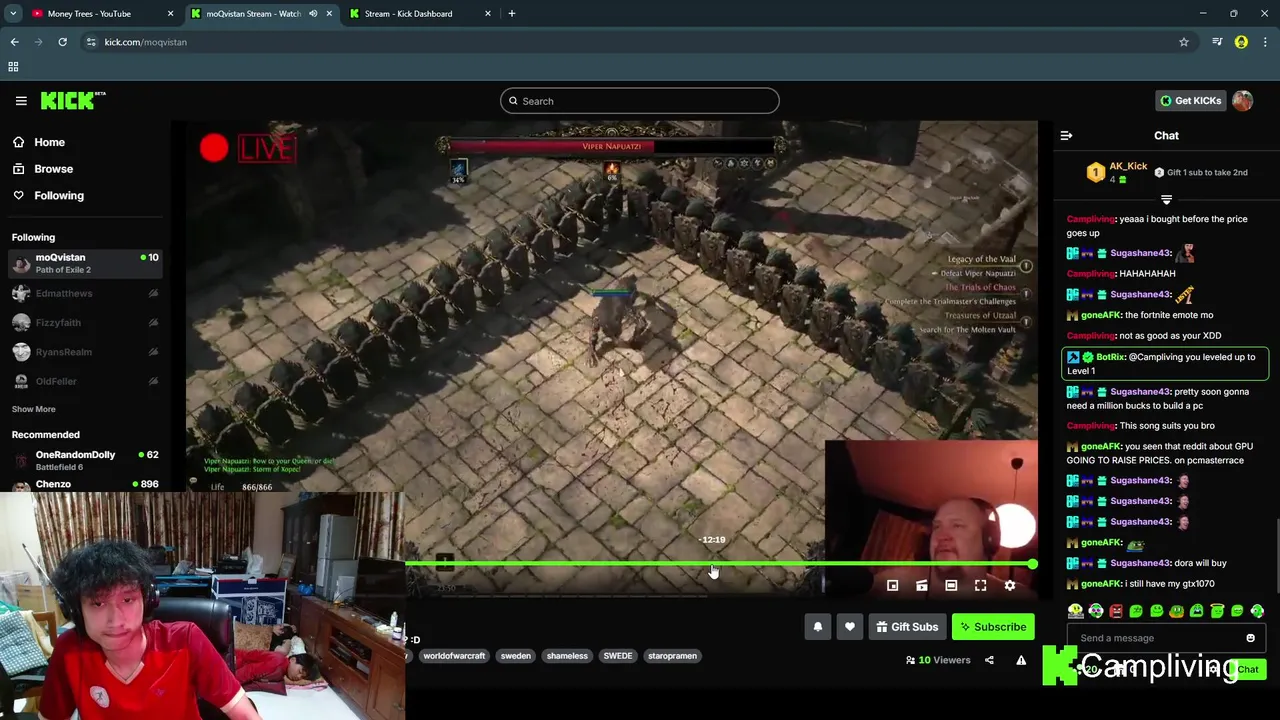Image resolution: width=1280 pixels, height=720 pixels.
Task: Open the Following page in sidebar
Action: coord(48,196)
